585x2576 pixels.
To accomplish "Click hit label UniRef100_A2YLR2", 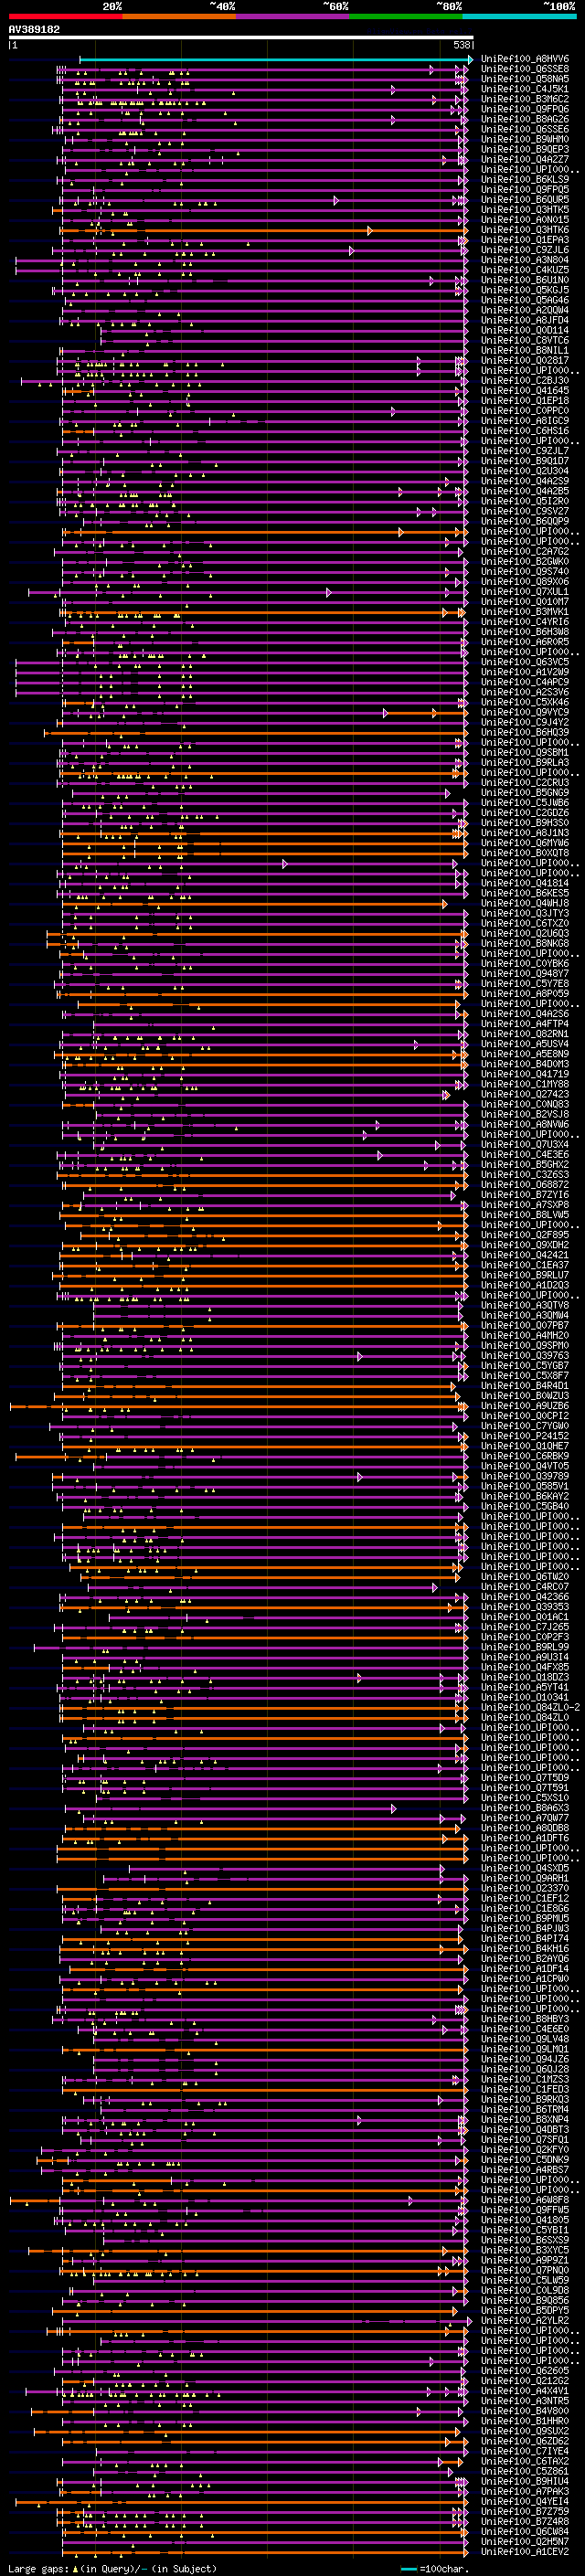I will coord(525,2320).
